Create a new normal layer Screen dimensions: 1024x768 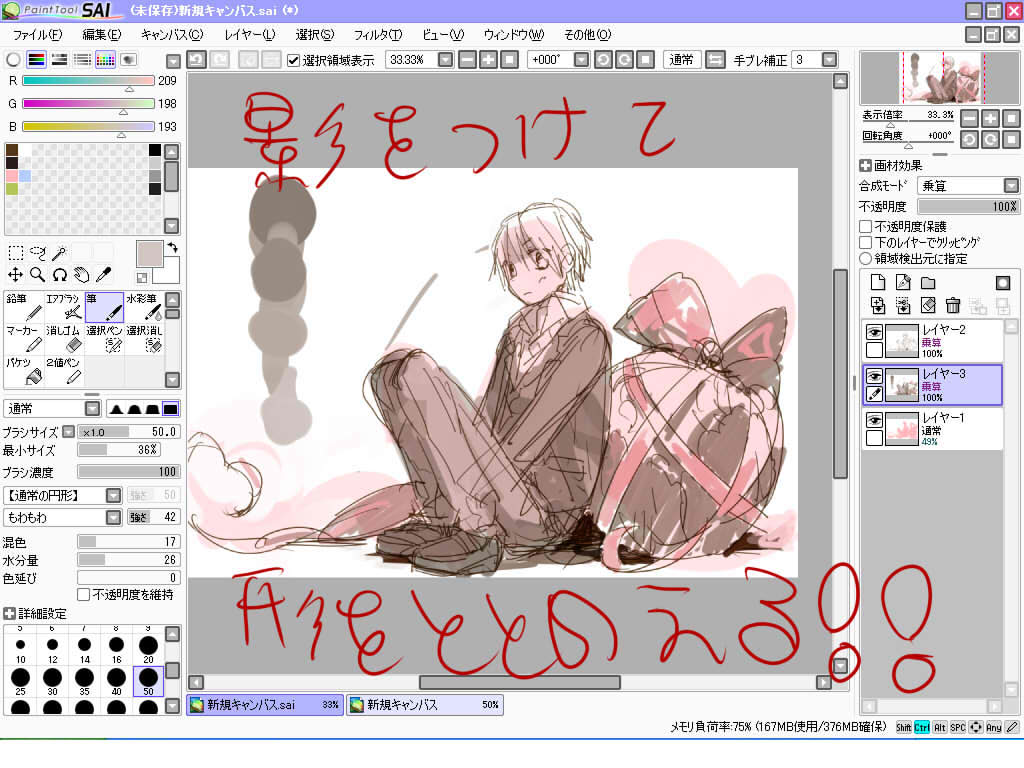pos(878,283)
